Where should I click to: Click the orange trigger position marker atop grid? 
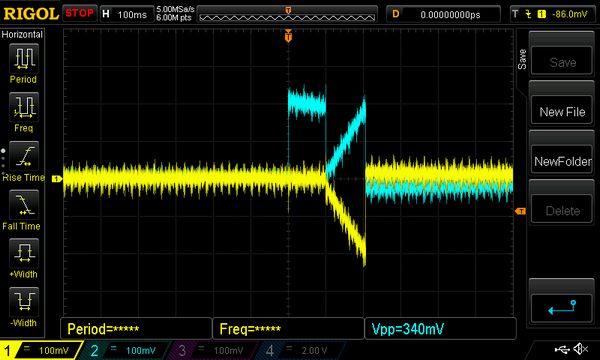288,36
